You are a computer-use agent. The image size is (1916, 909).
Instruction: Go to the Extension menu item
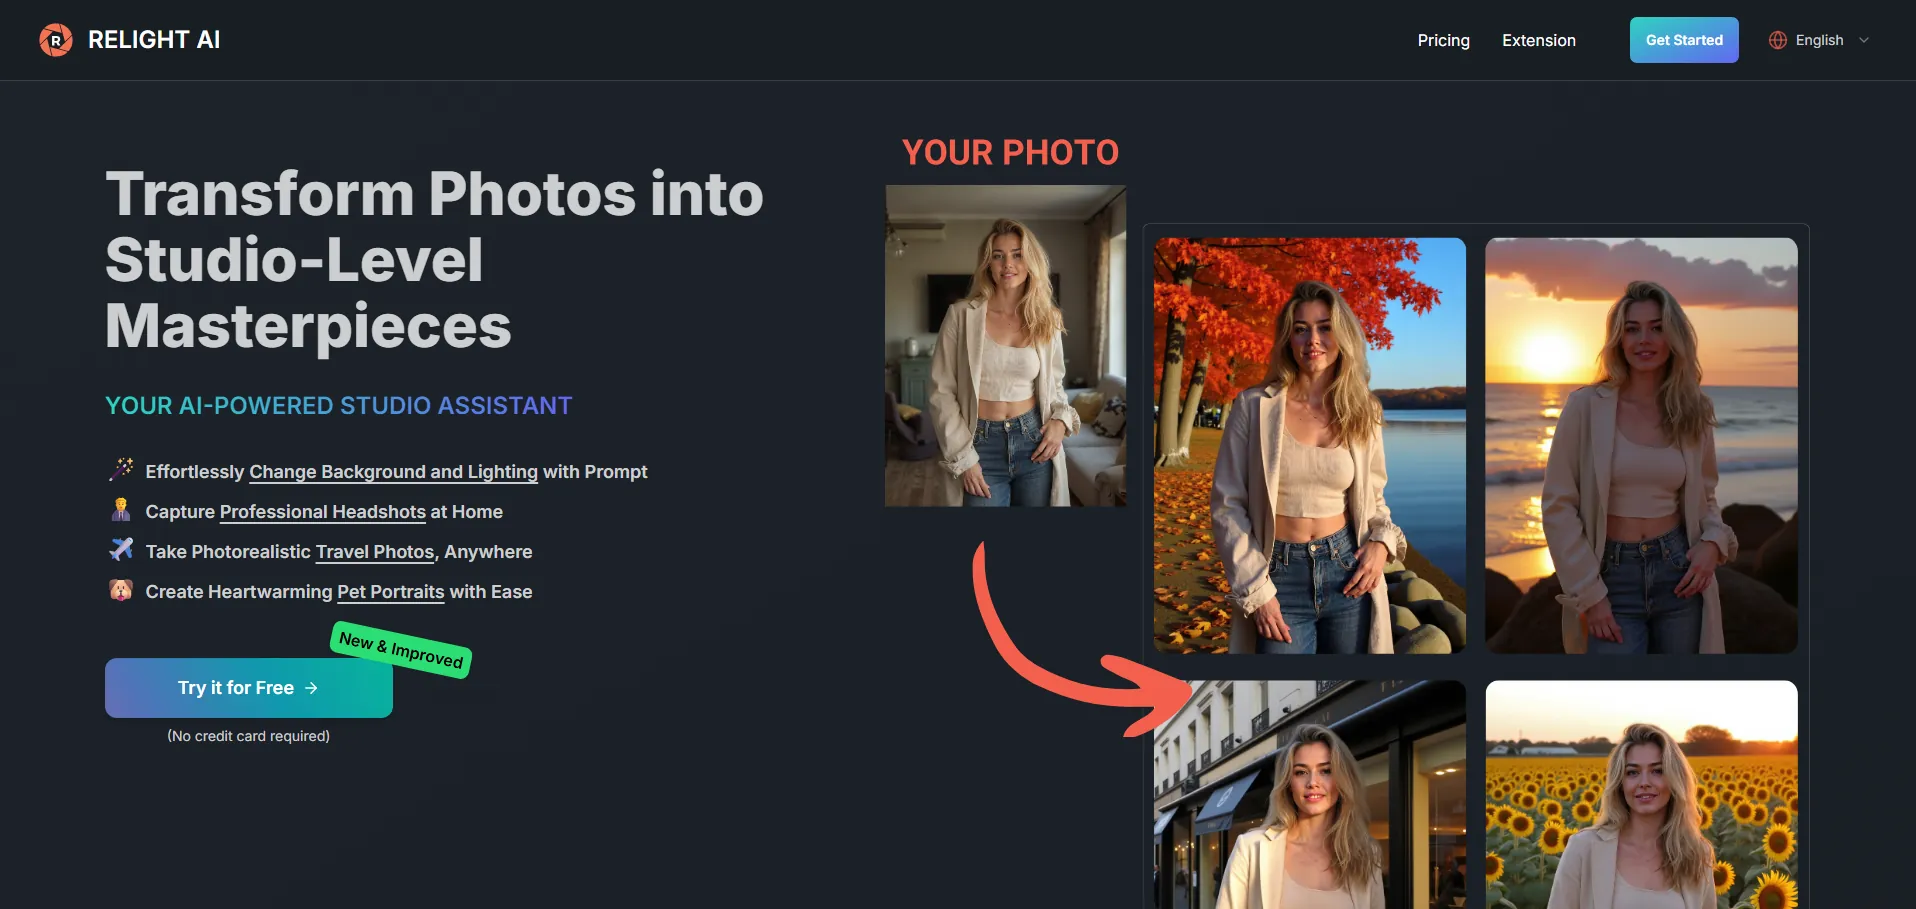pyautogui.click(x=1538, y=40)
